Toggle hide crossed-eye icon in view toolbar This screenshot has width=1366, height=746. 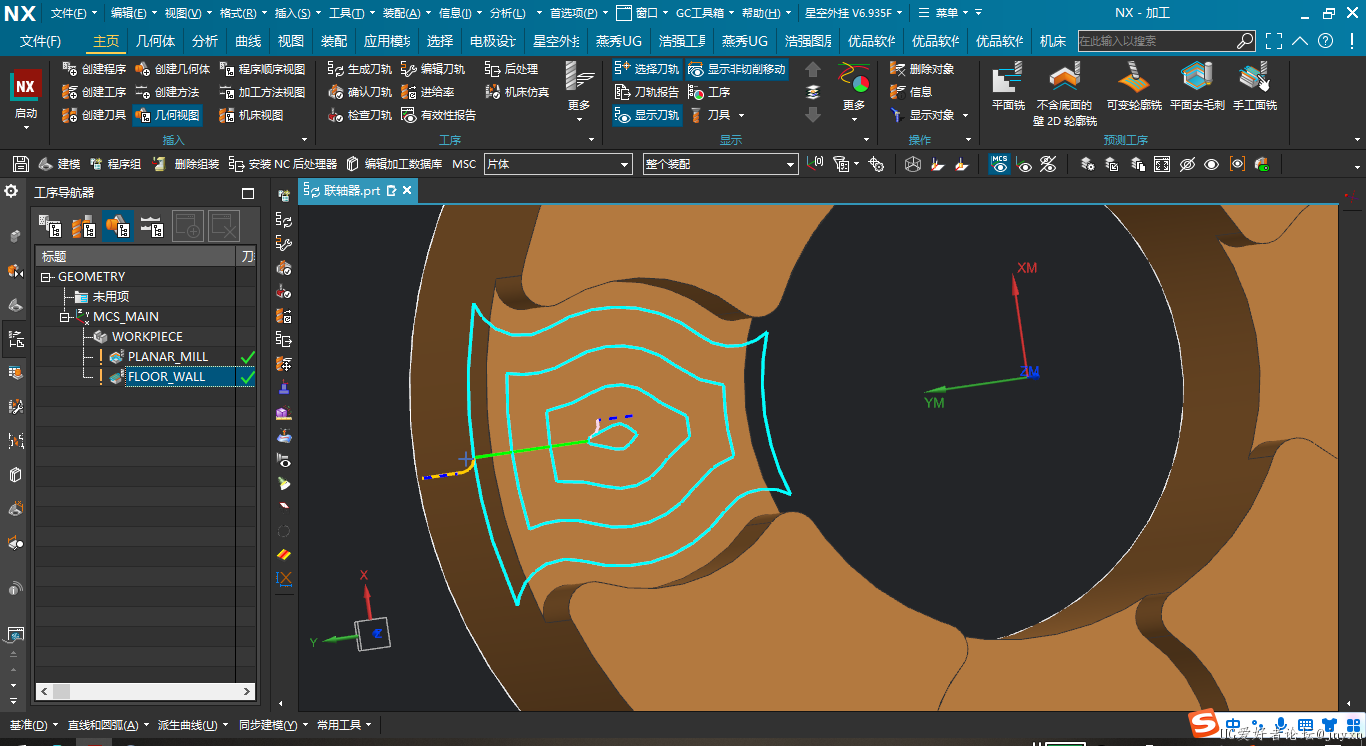tap(1187, 164)
